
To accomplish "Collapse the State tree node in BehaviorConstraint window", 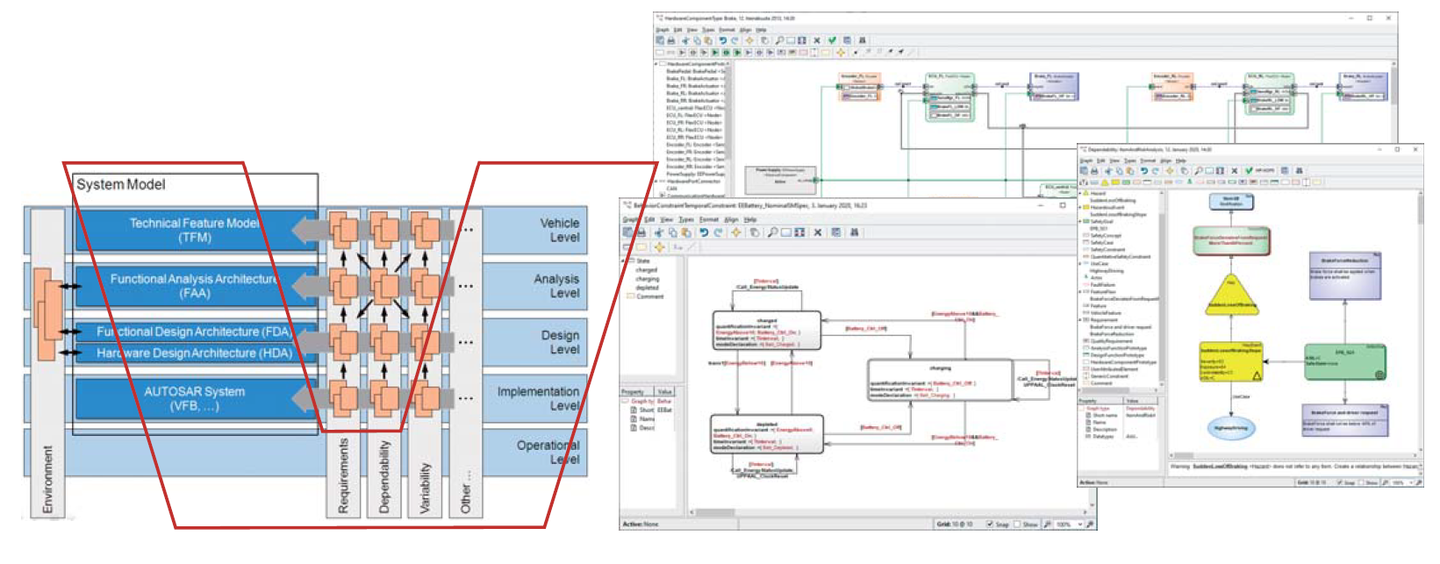I will click(x=623, y=261).
